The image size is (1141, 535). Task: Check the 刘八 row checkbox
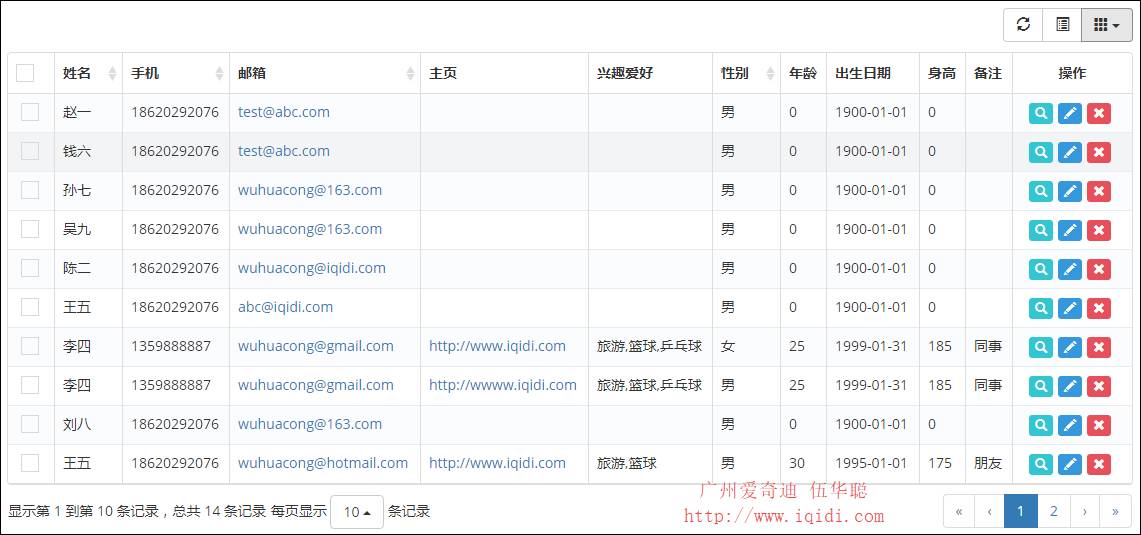30,424
